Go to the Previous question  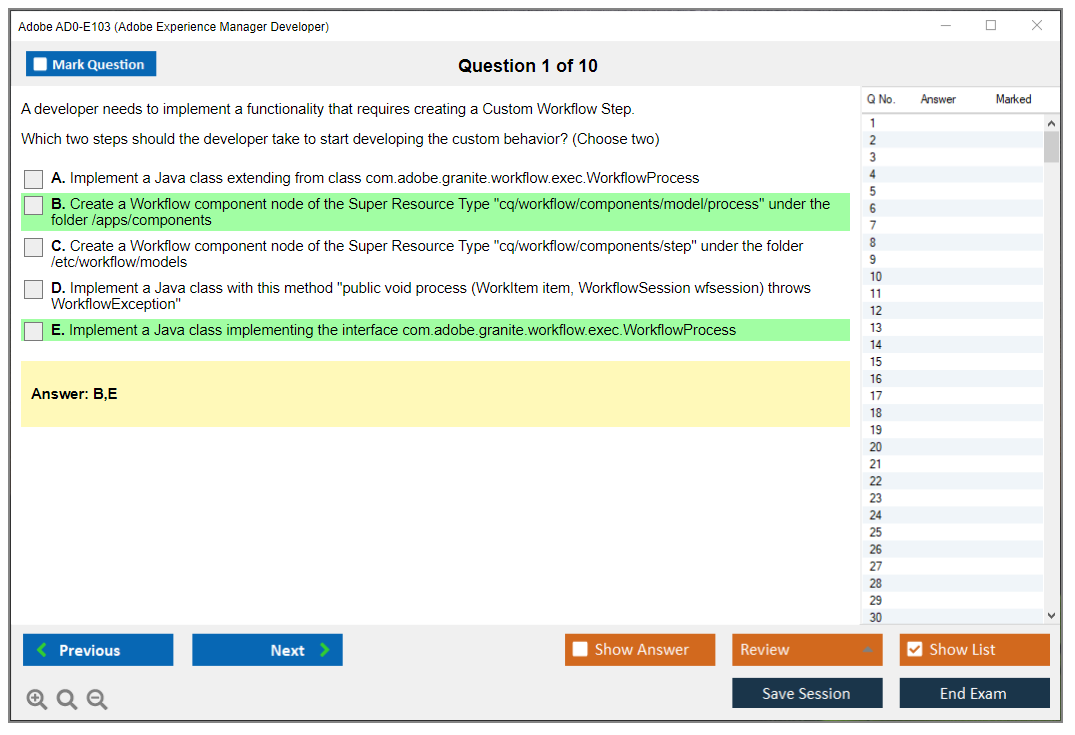click(98, 650)
